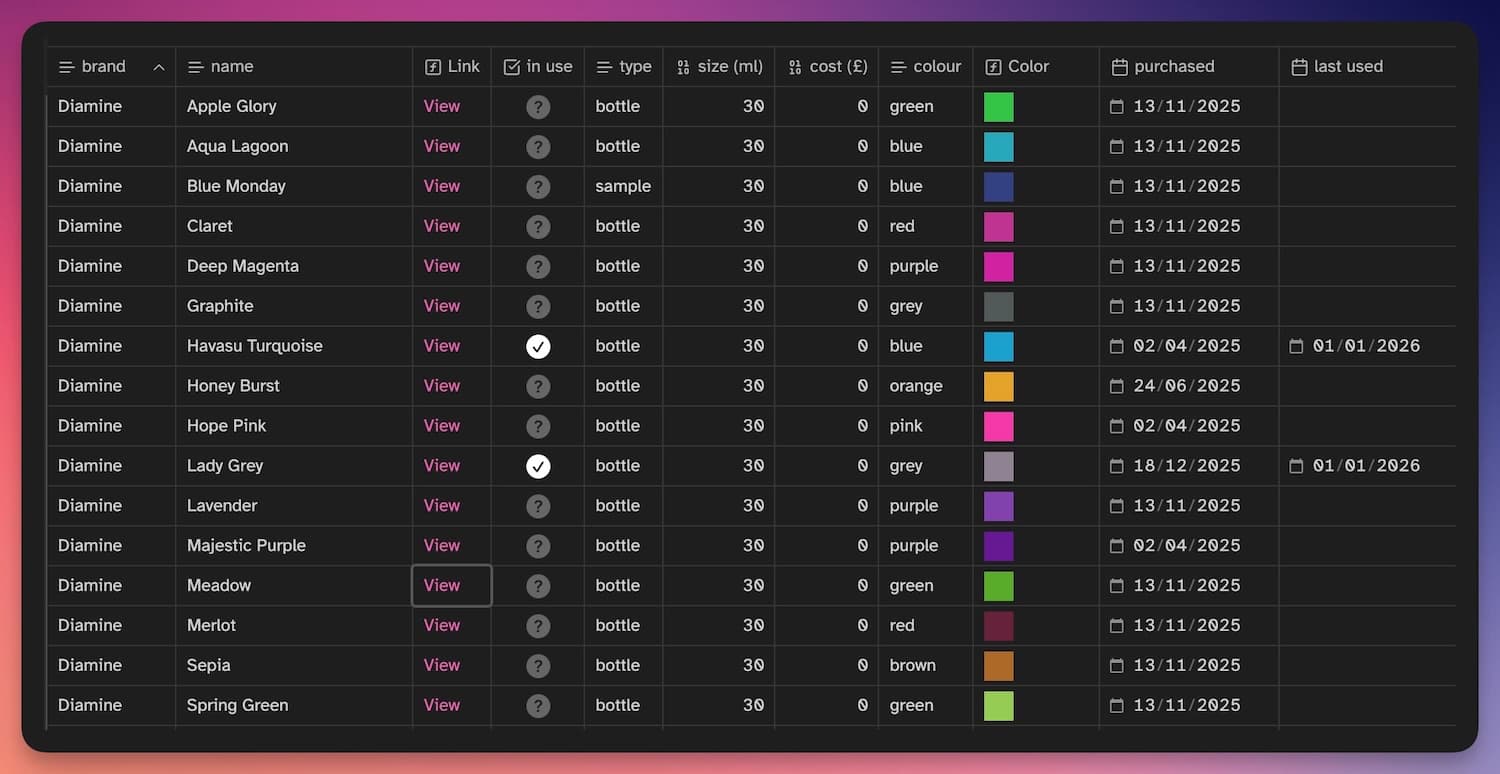Click the formula icon beside the Link header
This screenshot has width=1500, height=774.
pos(433,67)
